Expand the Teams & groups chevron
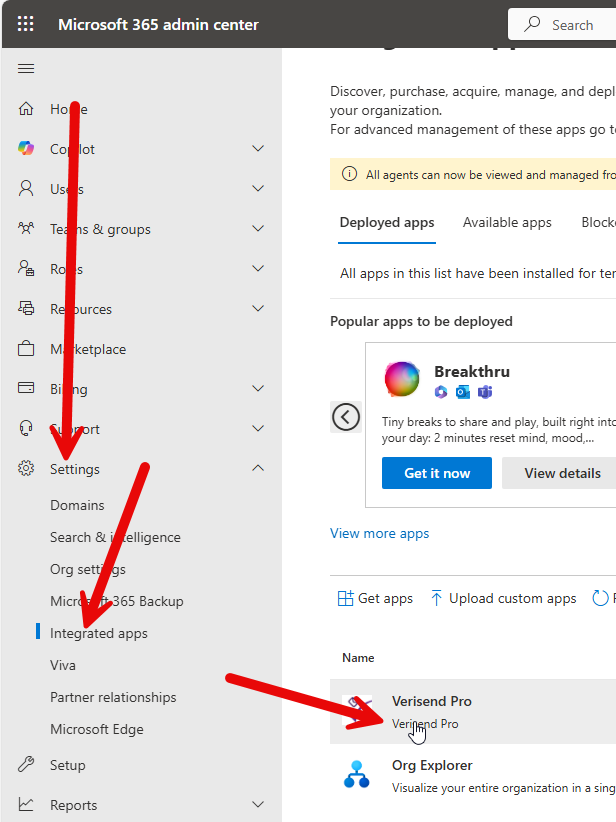616x822 pixels. [x=258, y=228]
